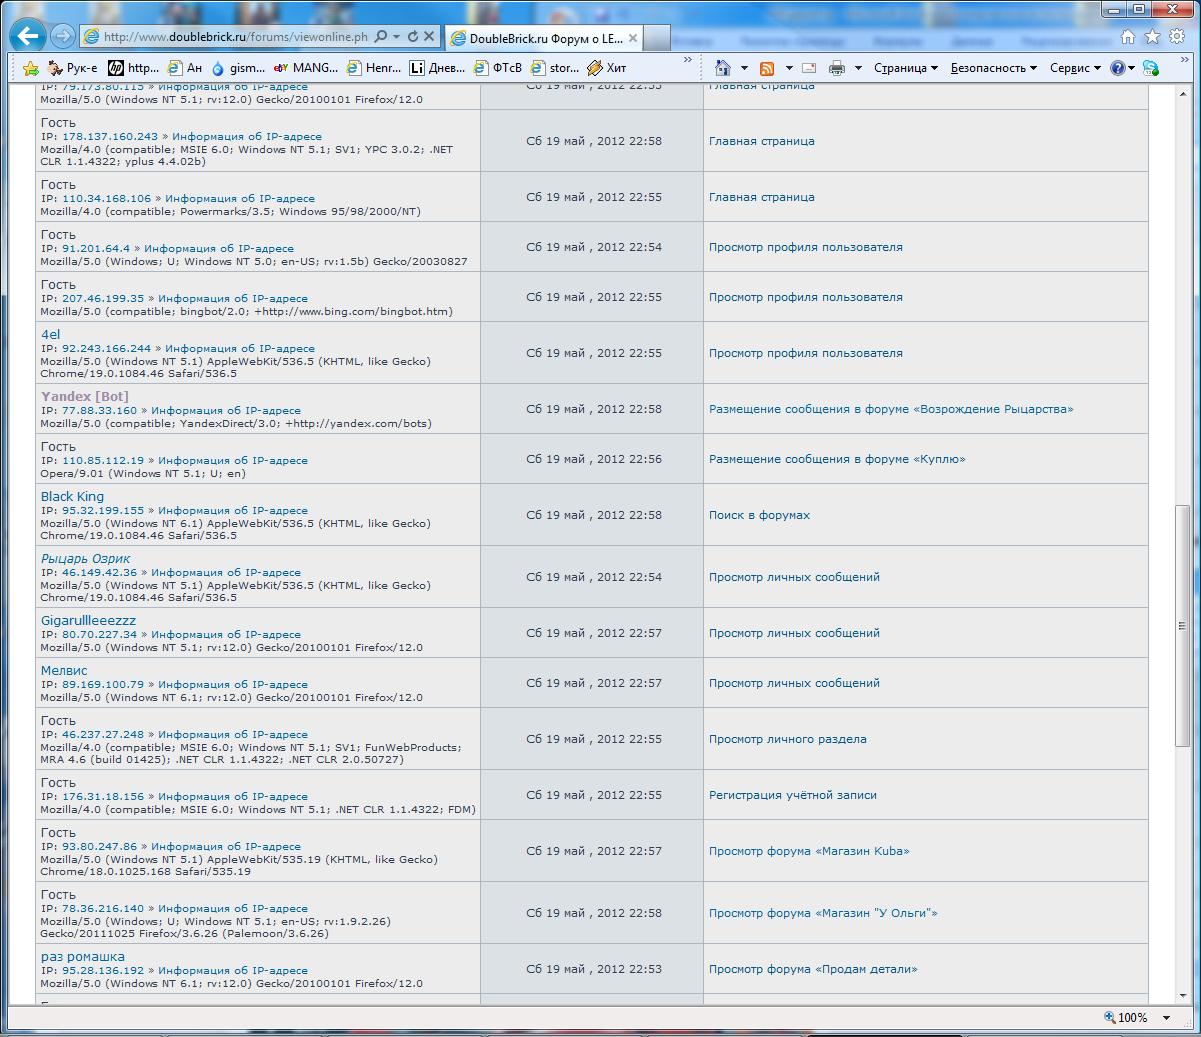Viewport: 1201px width, 1037px height.
Task: Close the DoubleBrick.ru tab
Action: click(633, 38)
